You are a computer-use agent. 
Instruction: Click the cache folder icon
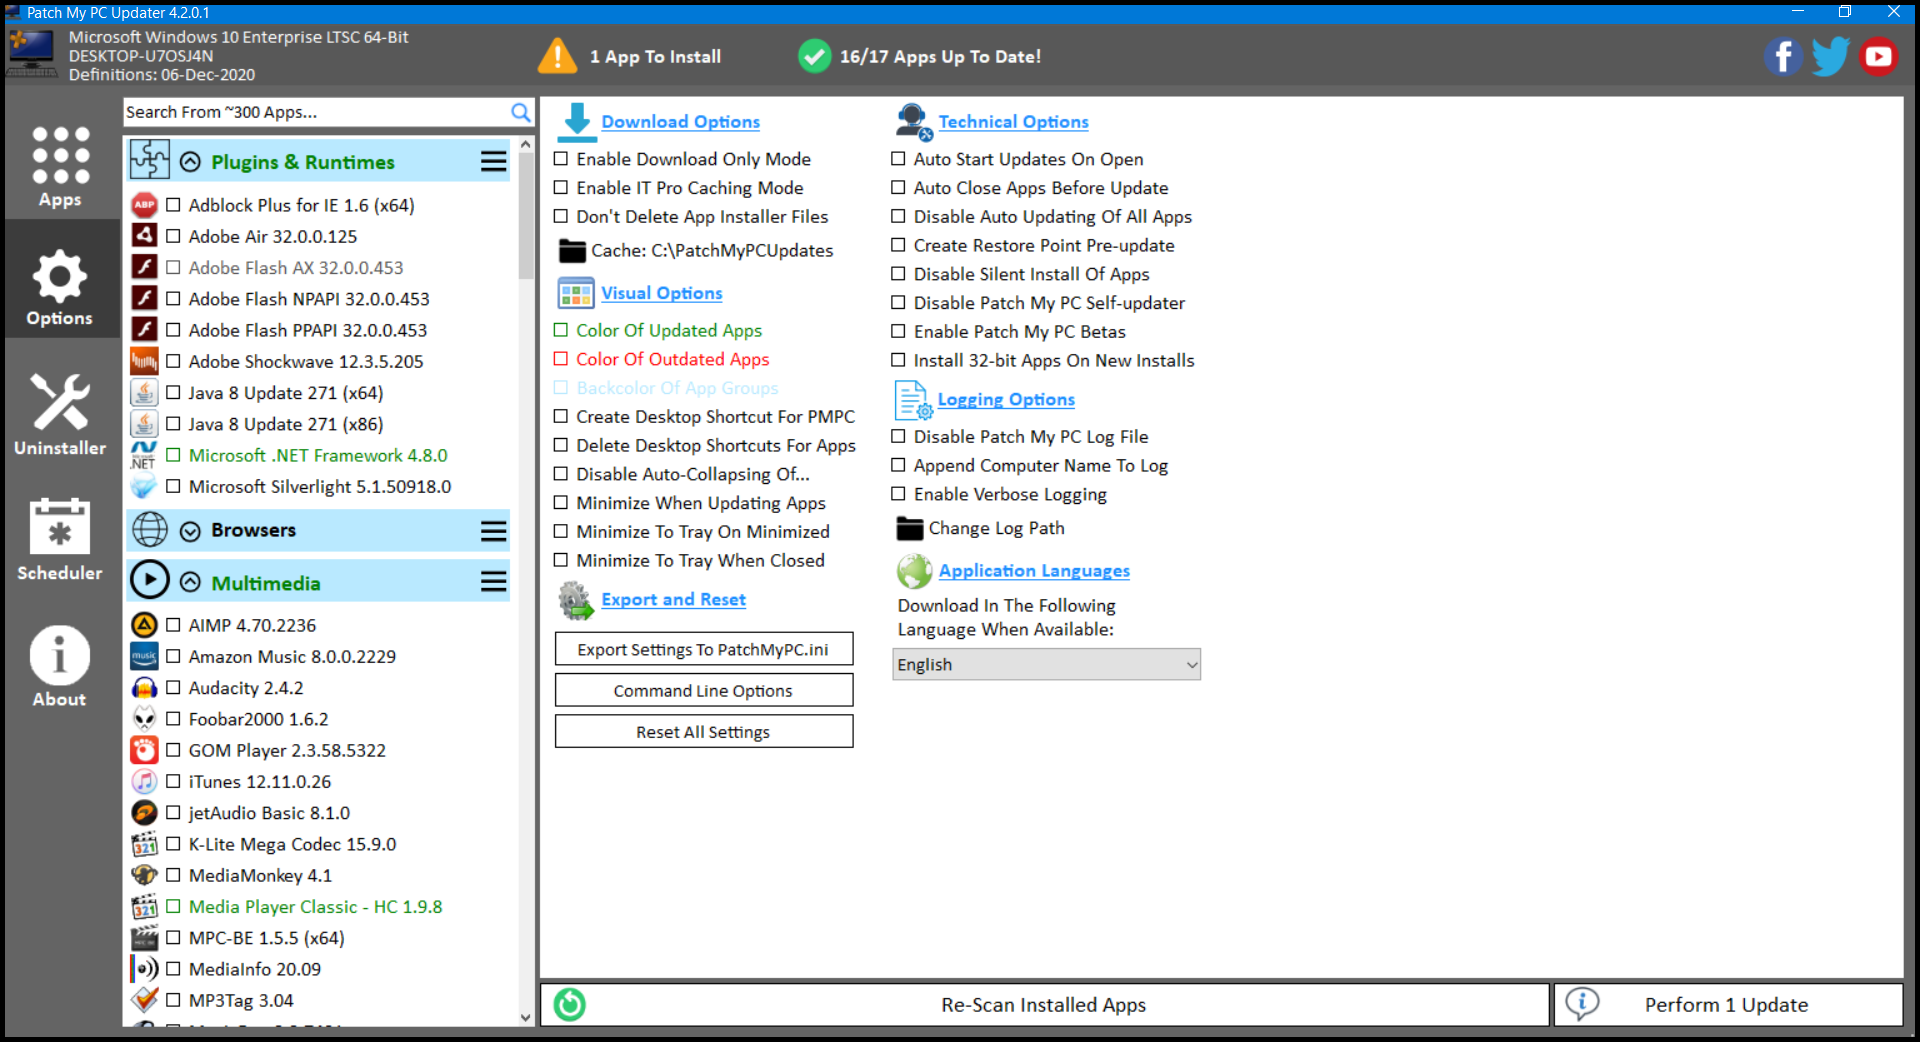pos(572,251)
